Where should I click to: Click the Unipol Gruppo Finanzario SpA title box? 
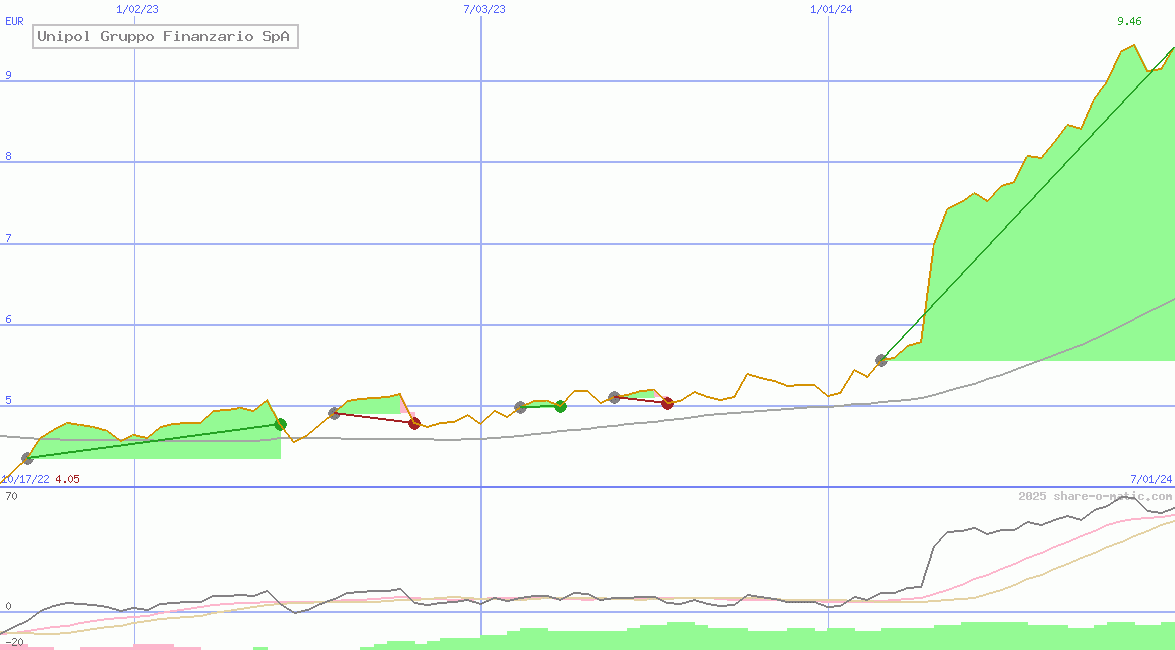coord(164,37)
